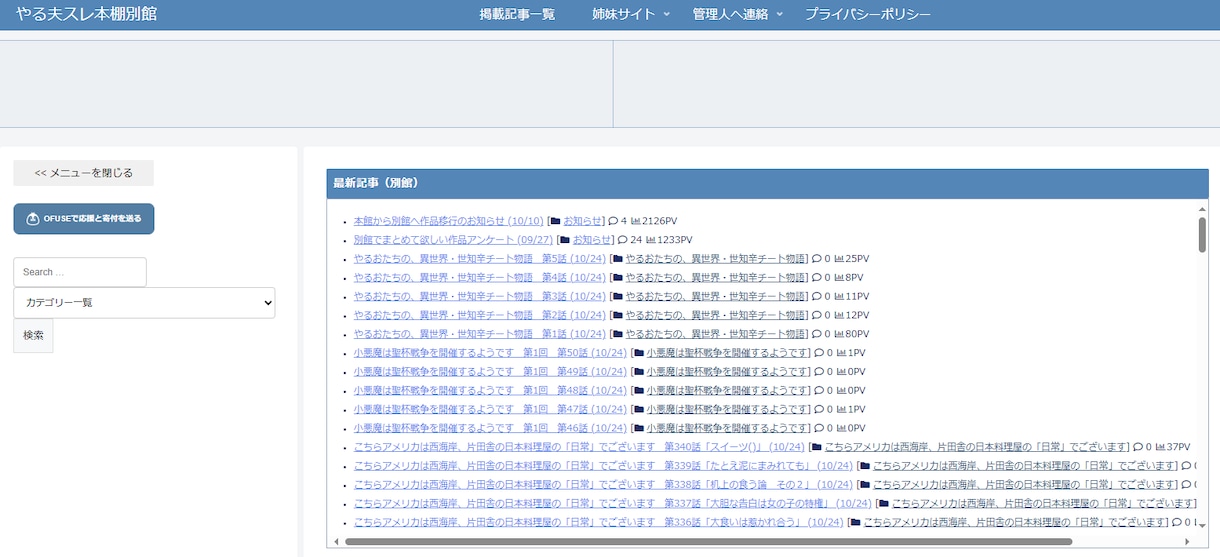Open お知らせ category in the 2126PV row

[583, 221]
